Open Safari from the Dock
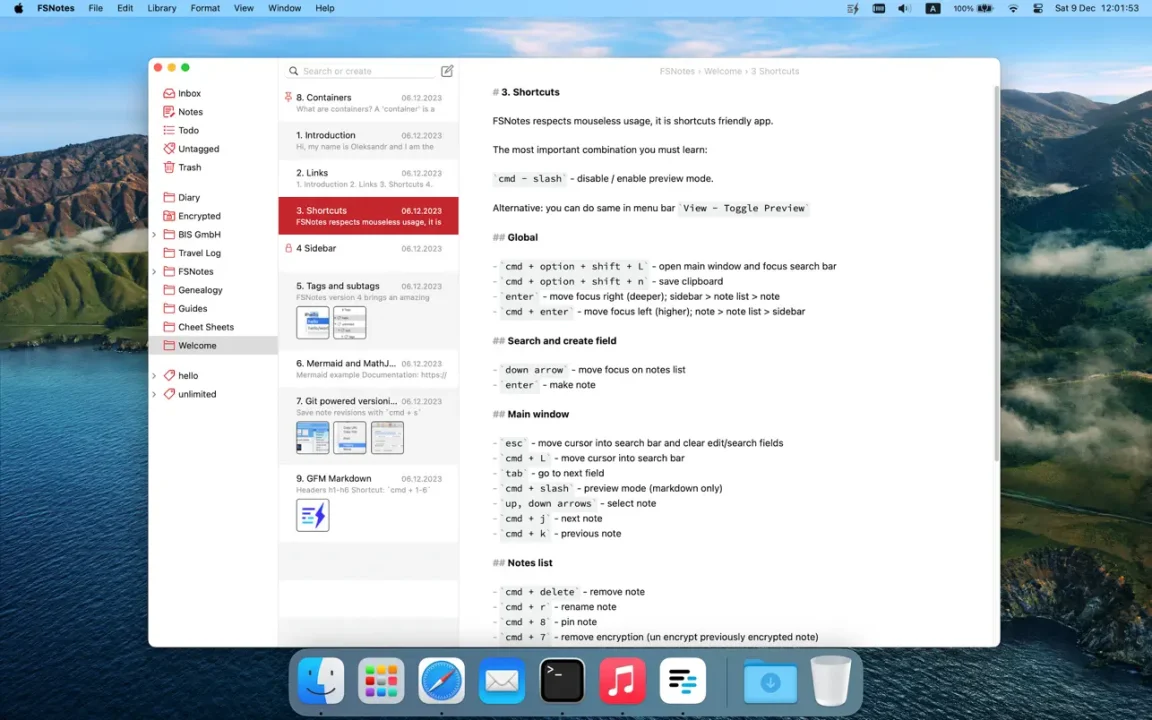This screenshot has width=1152, height=720. click(x=442, y=680)
